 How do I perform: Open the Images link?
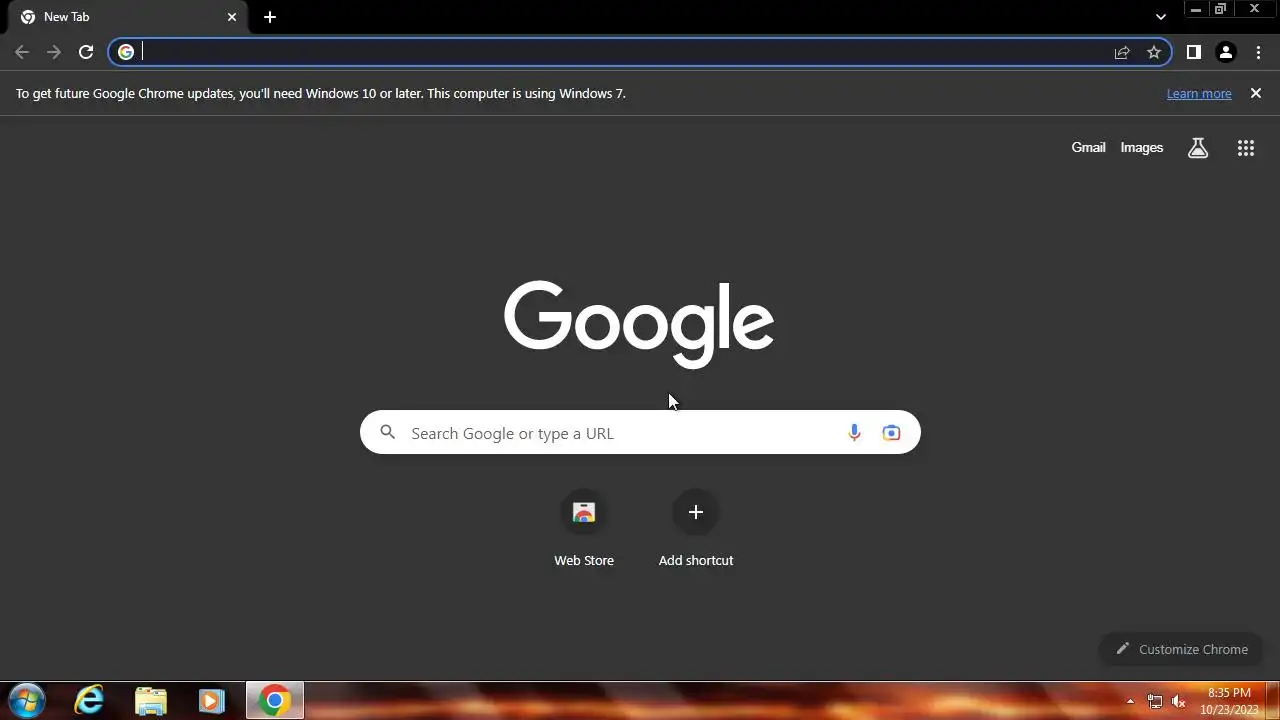[x=1141, y=147]
